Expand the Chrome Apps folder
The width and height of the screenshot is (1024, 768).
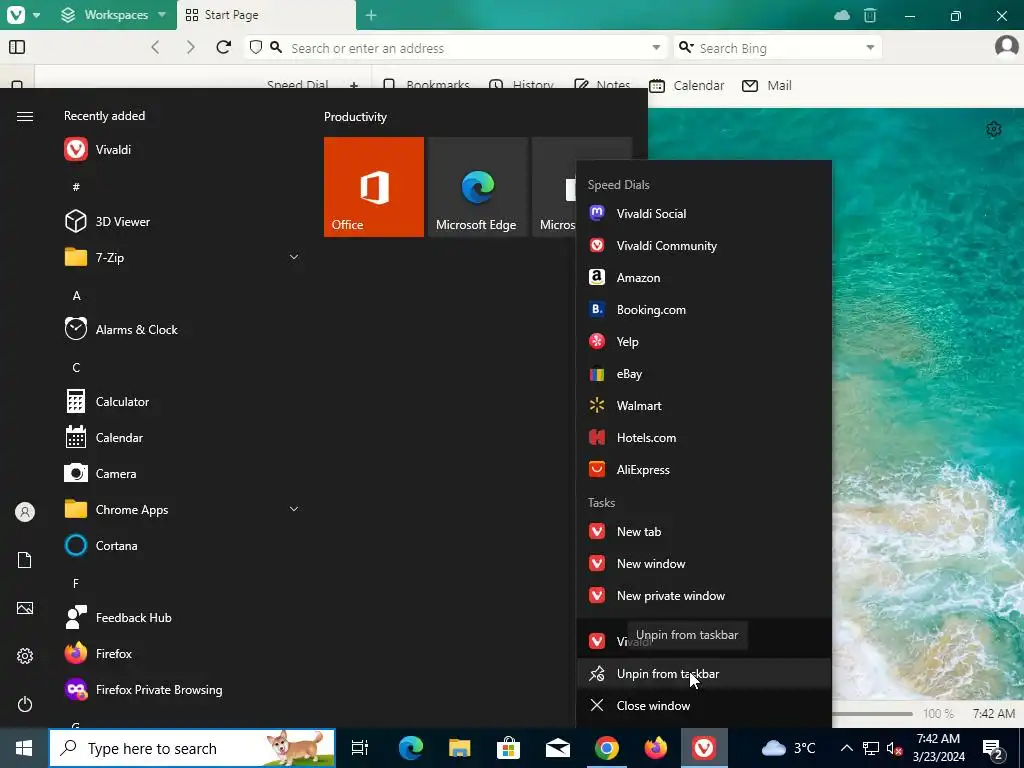[294, 509]
